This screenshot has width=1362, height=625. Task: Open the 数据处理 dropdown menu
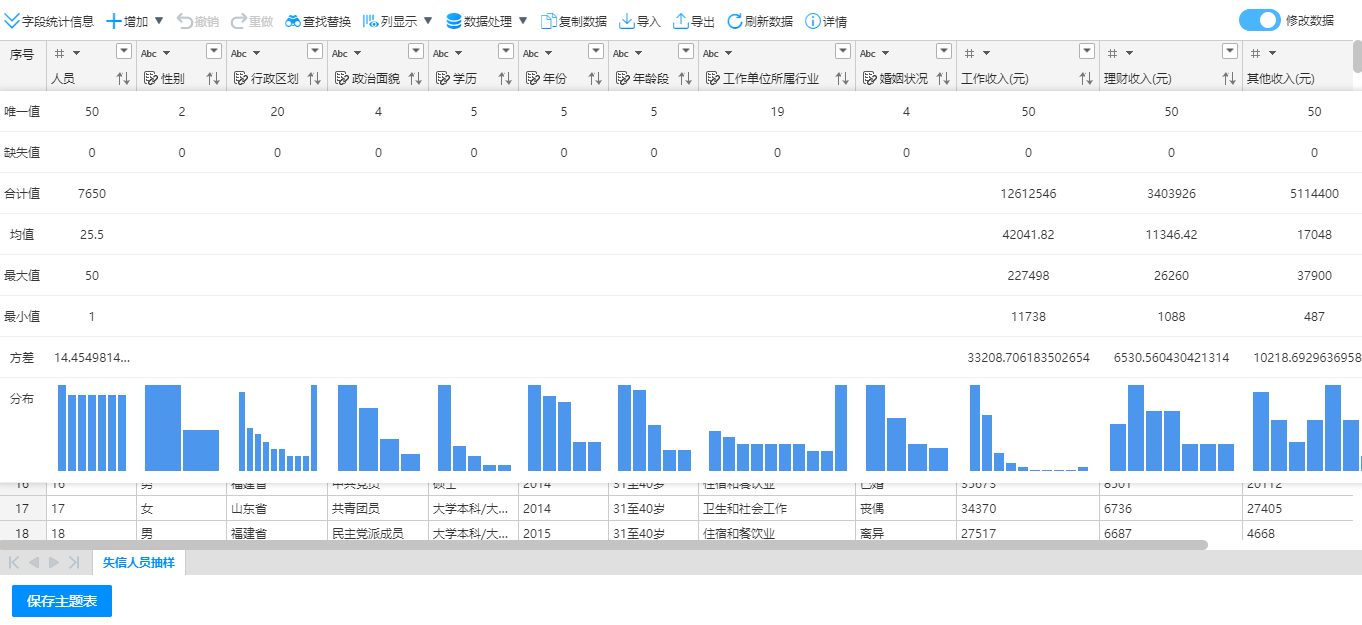pyautogui.click(x=523, y=21)
